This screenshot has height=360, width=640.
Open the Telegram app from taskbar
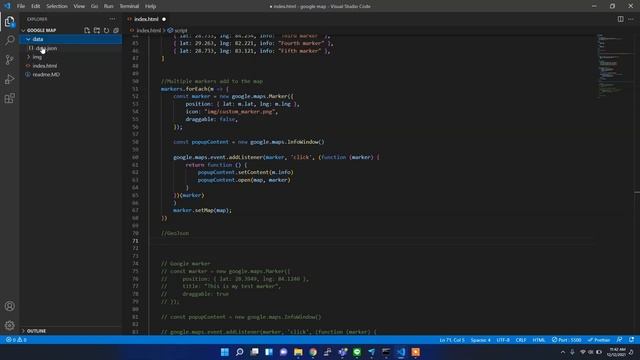coord(371,352)
